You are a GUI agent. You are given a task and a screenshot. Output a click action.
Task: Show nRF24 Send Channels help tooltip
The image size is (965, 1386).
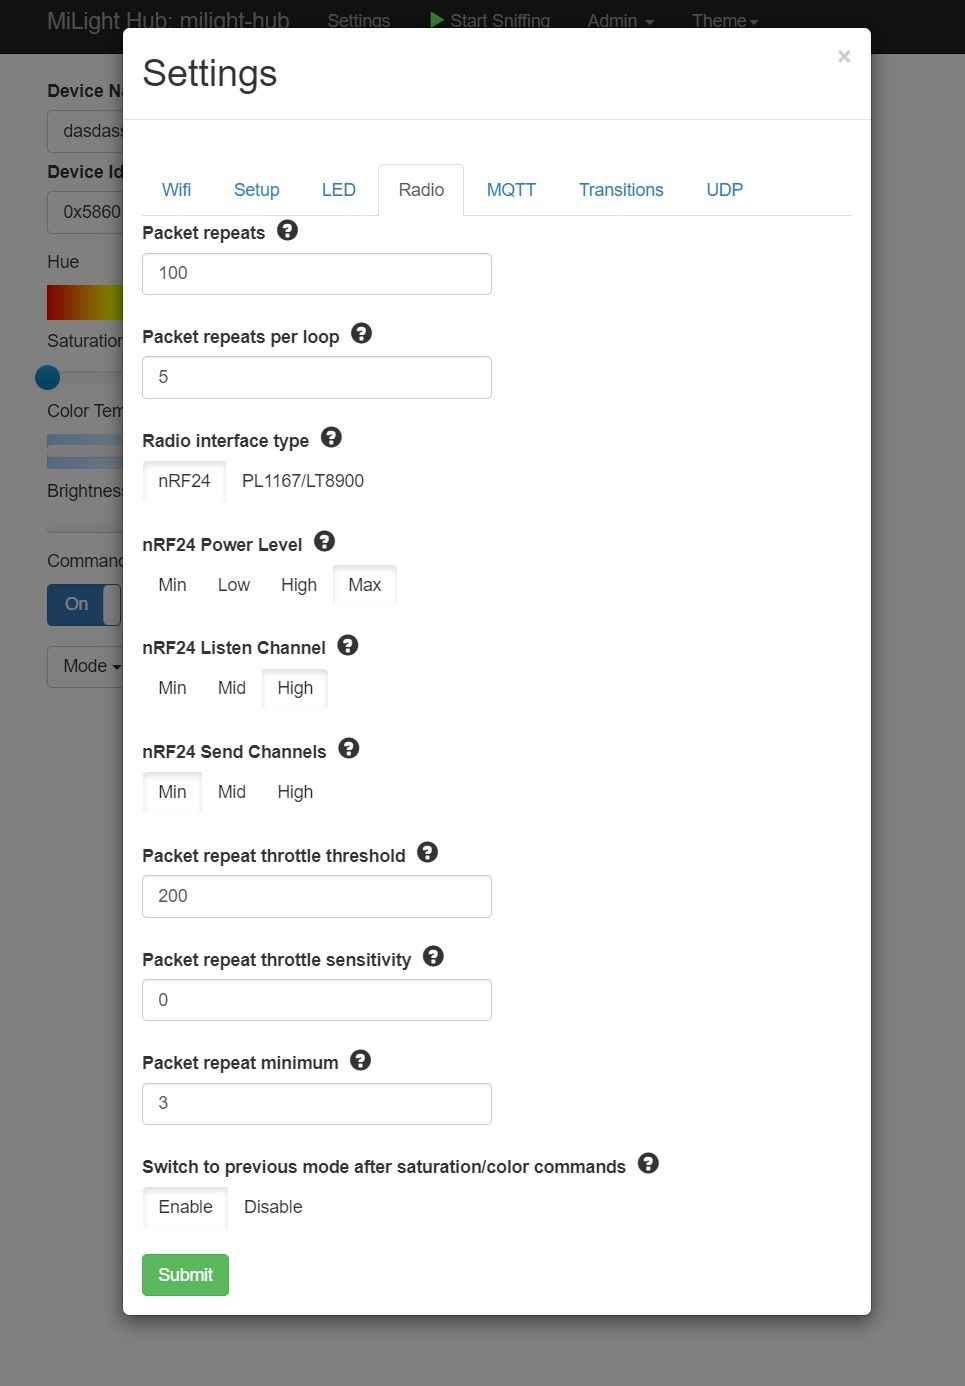(x=349, y=749)
